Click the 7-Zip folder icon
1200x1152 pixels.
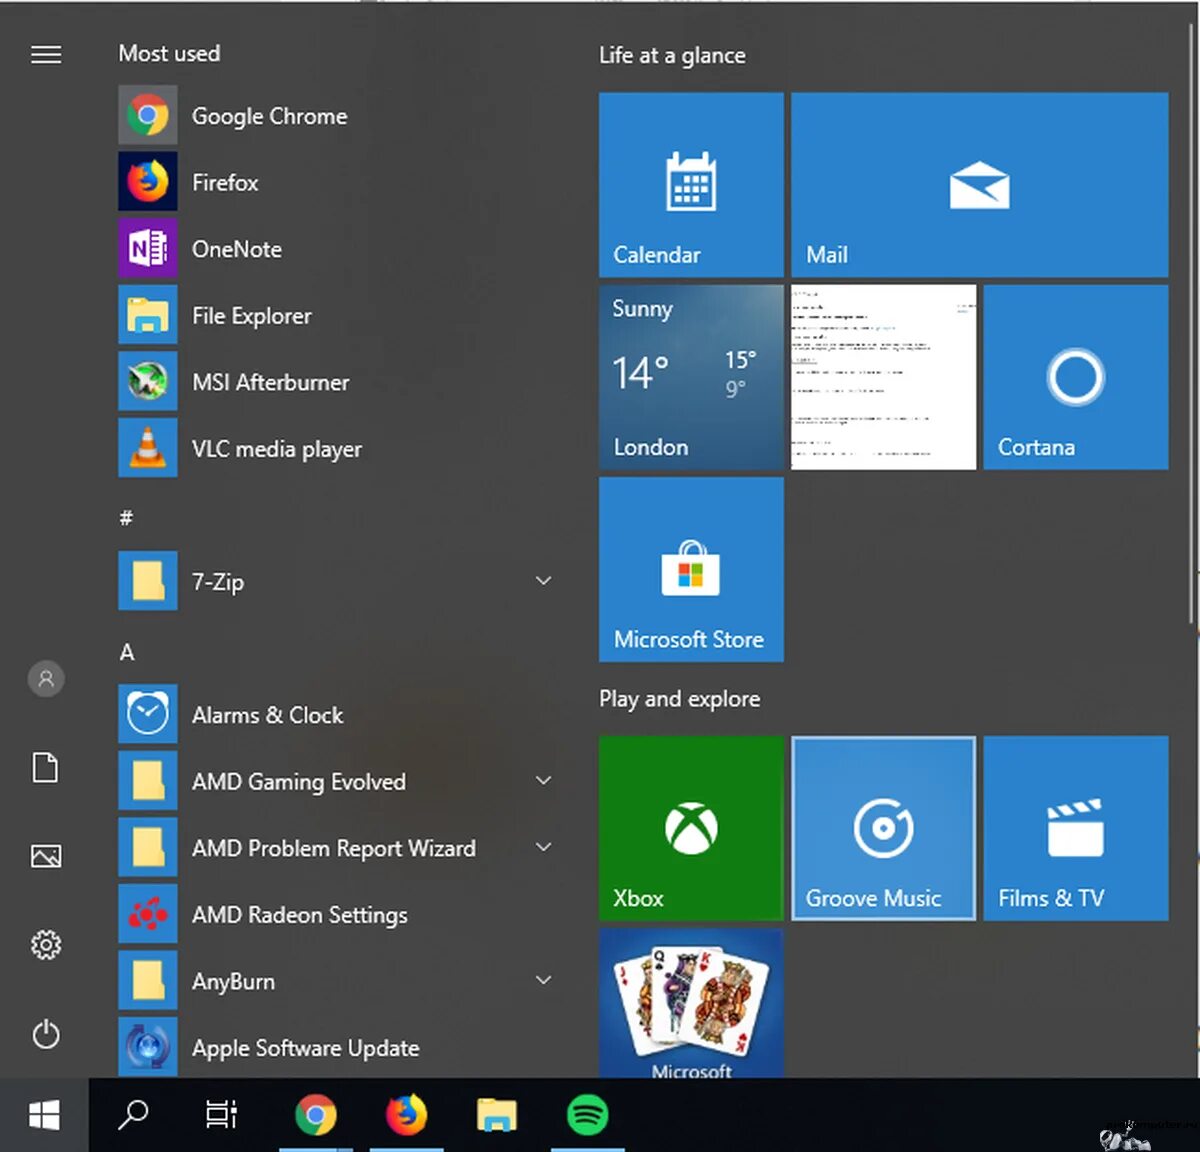[x=148, y=581]
